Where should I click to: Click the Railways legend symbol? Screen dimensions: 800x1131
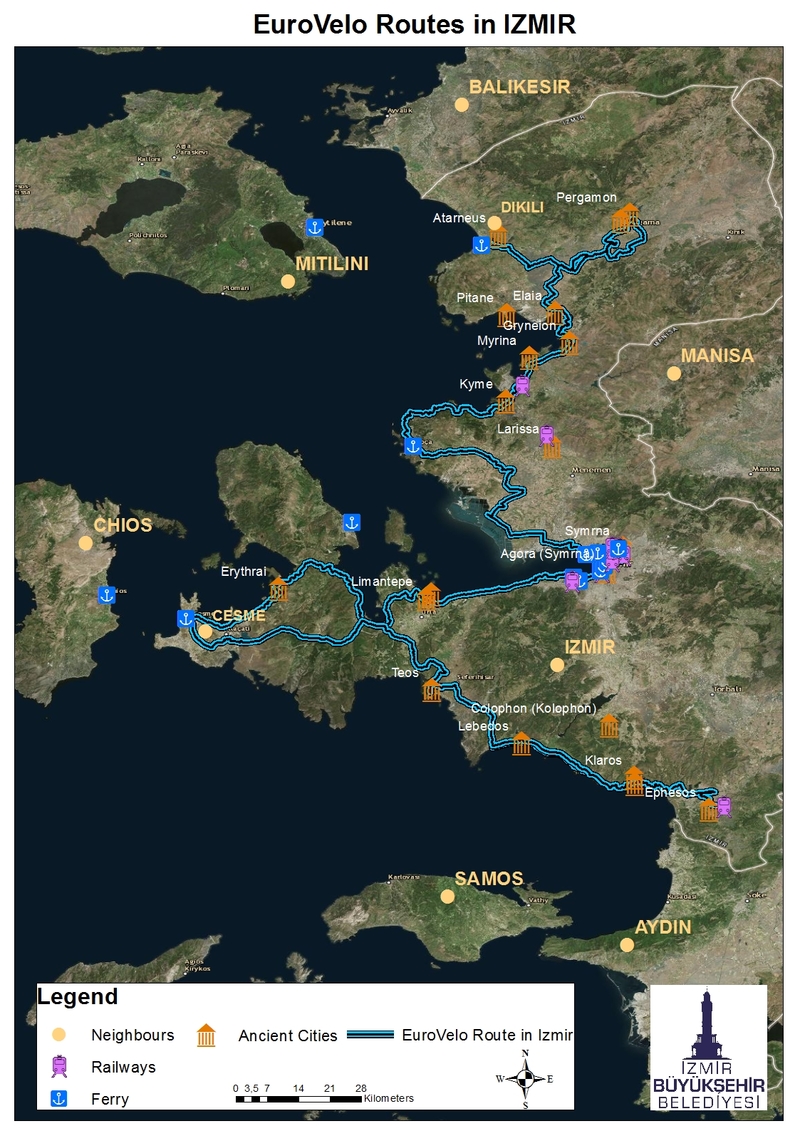[59, 1067]
